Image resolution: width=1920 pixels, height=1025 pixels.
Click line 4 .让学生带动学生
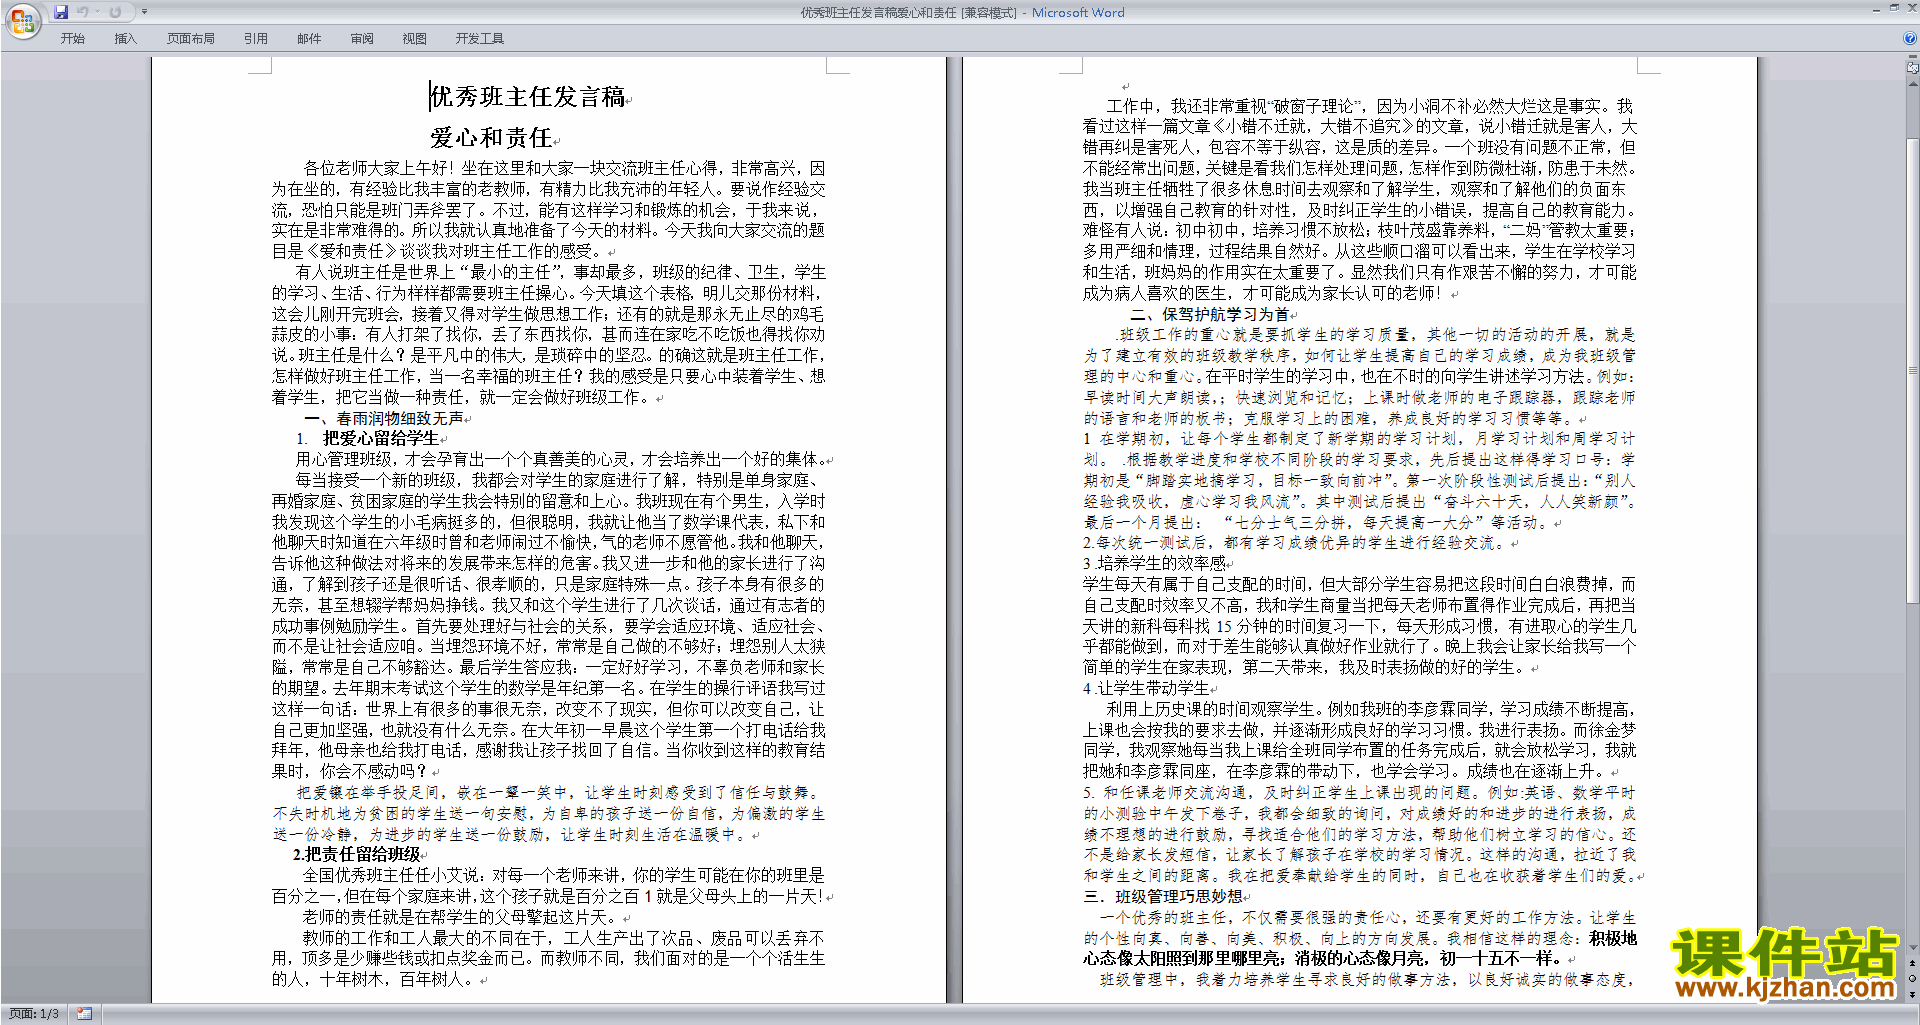click(1146, 689)
